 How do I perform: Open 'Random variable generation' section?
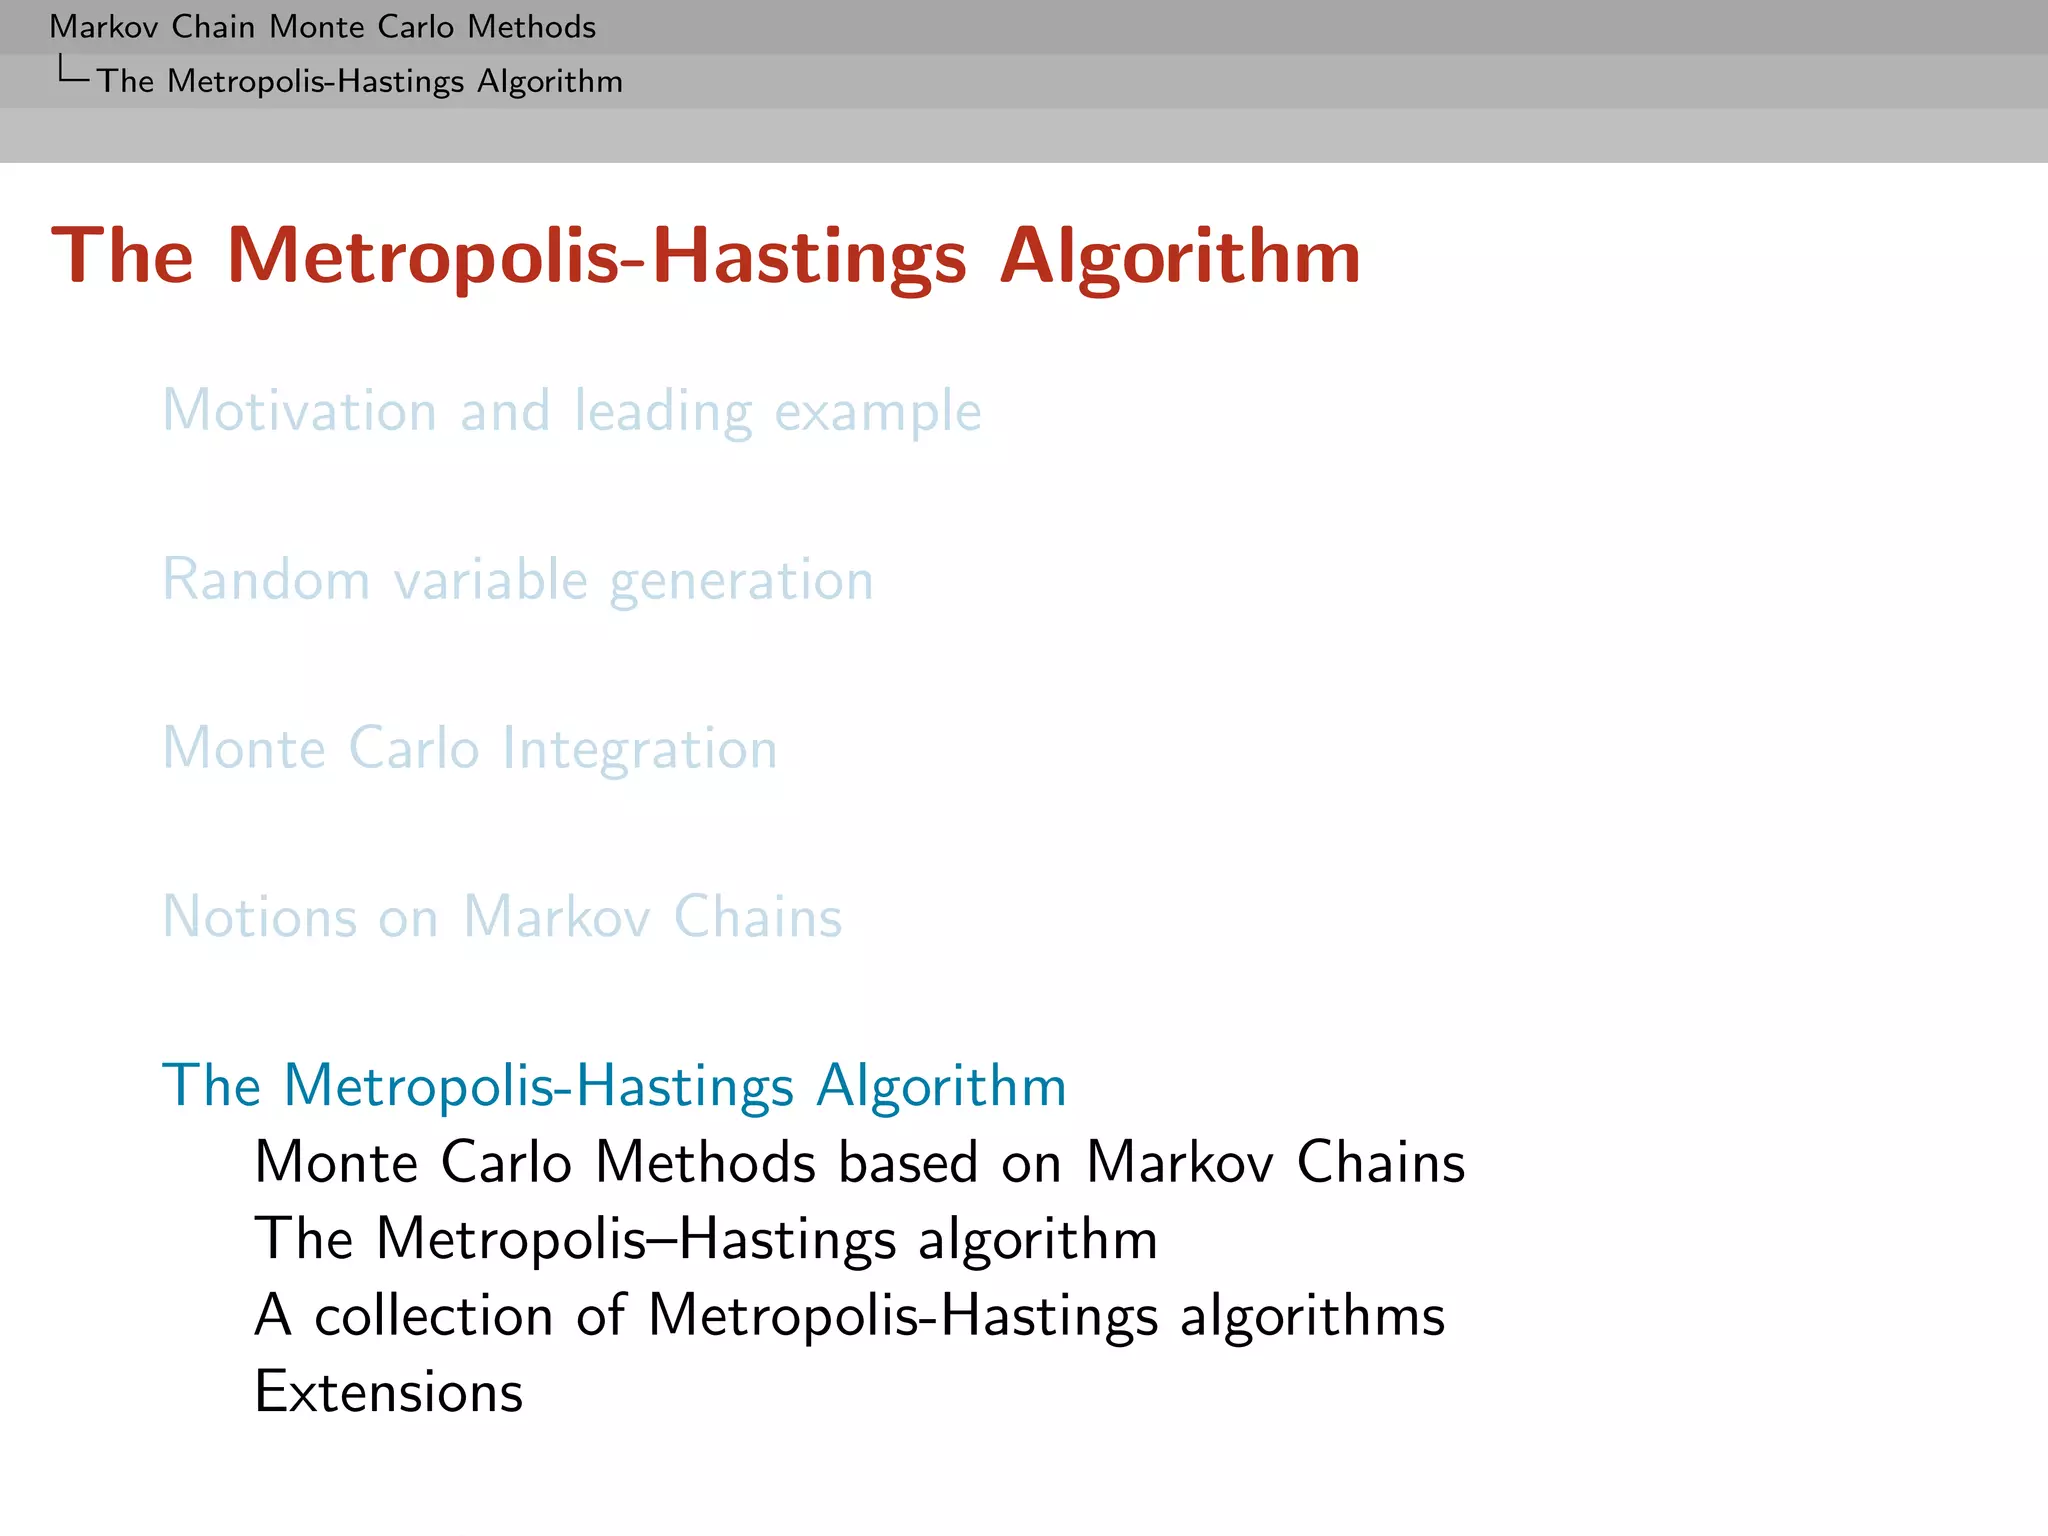pos(518,580)
